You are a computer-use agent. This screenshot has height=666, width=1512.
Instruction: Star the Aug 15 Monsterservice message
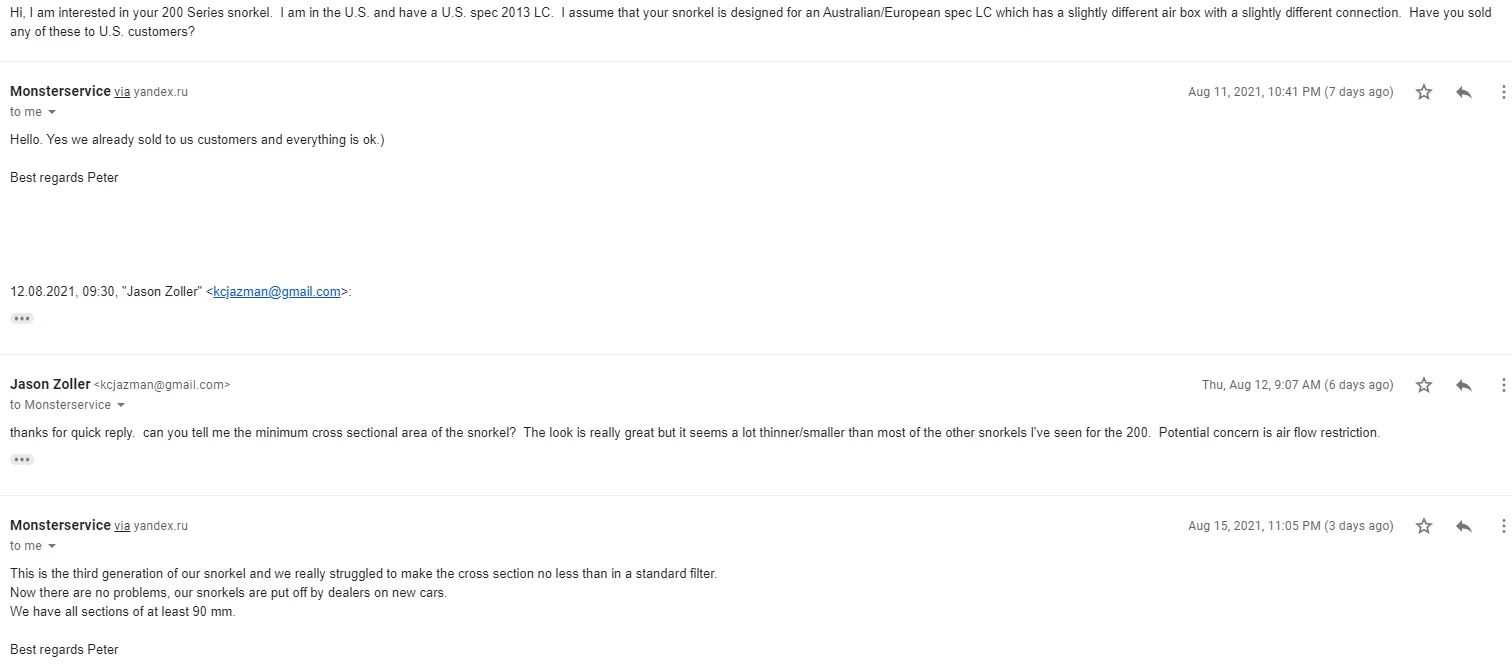(x=1424, y=526)
